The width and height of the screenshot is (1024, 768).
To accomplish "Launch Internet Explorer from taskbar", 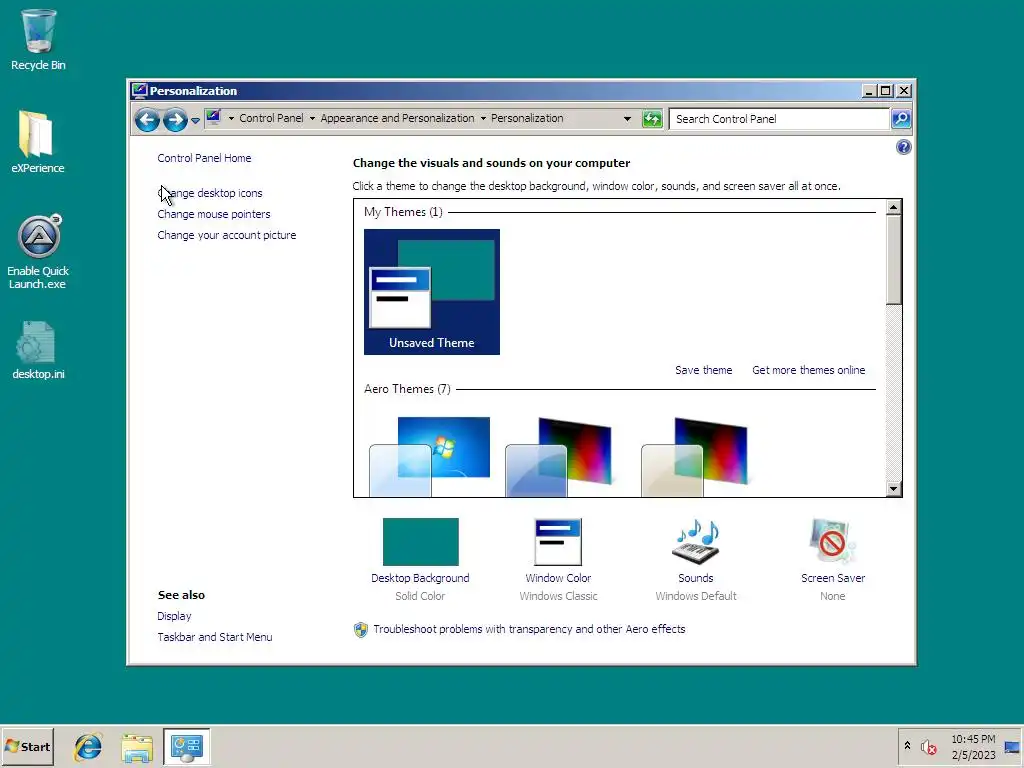I will 88,747.
